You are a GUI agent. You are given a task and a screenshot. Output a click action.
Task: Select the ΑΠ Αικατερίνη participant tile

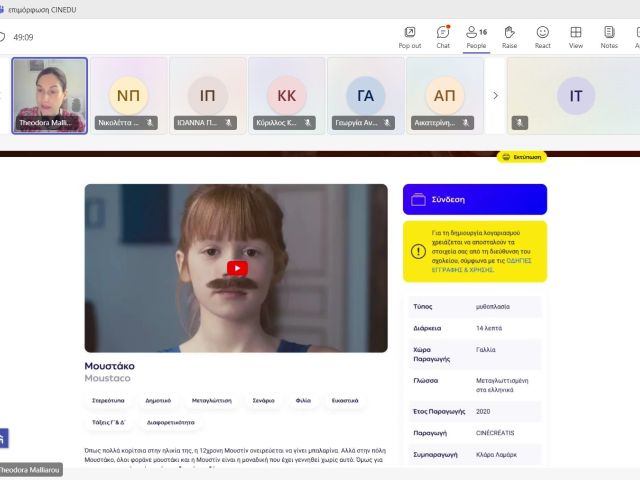pos(444,96)
